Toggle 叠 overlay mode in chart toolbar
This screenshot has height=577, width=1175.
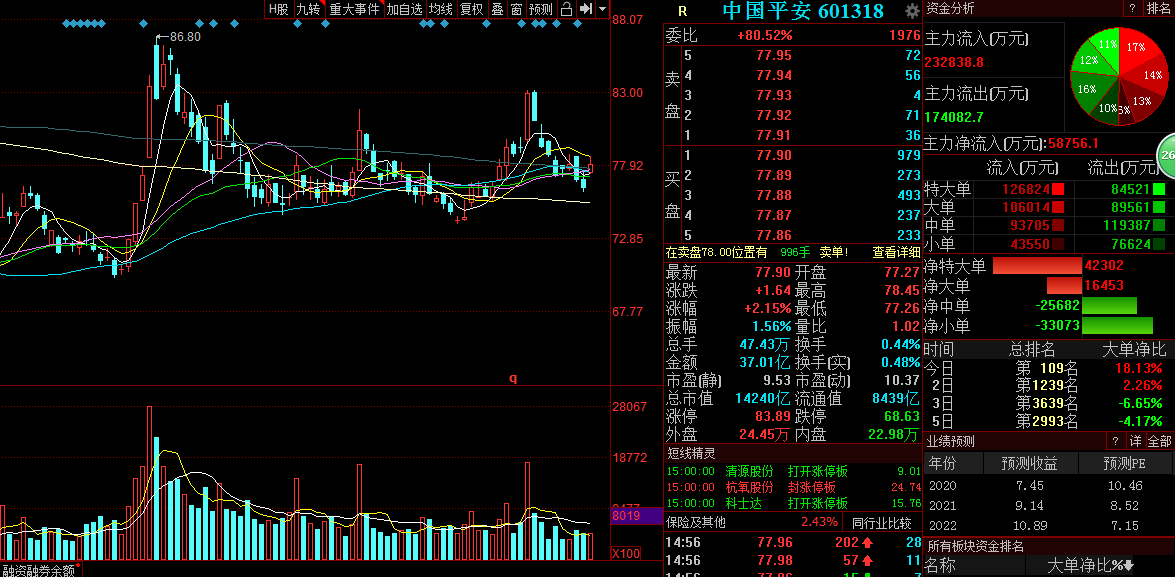pyautogui.click(x=498, y=9)
